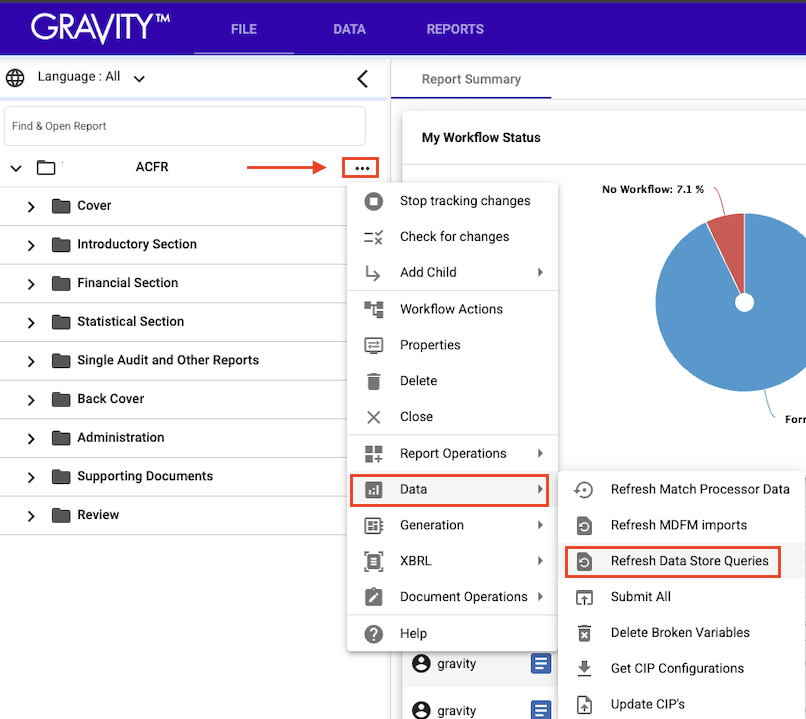Click the Check for changes icon
This screenshot has width=806, height=719.
[x=374, y=237]
